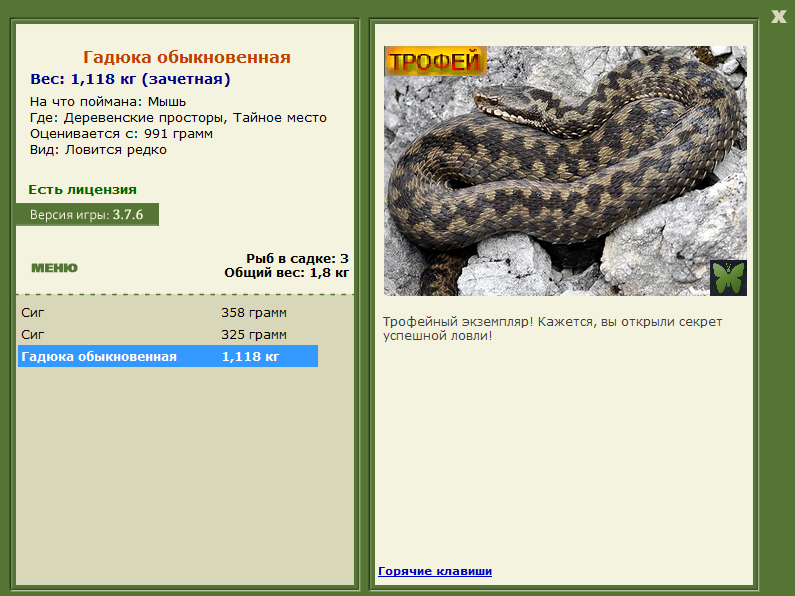Click the Версия игры: 3.7.6 label
The width and height of the screenshot is (795, 596).
pyautogui.click(x=87, y=214)
